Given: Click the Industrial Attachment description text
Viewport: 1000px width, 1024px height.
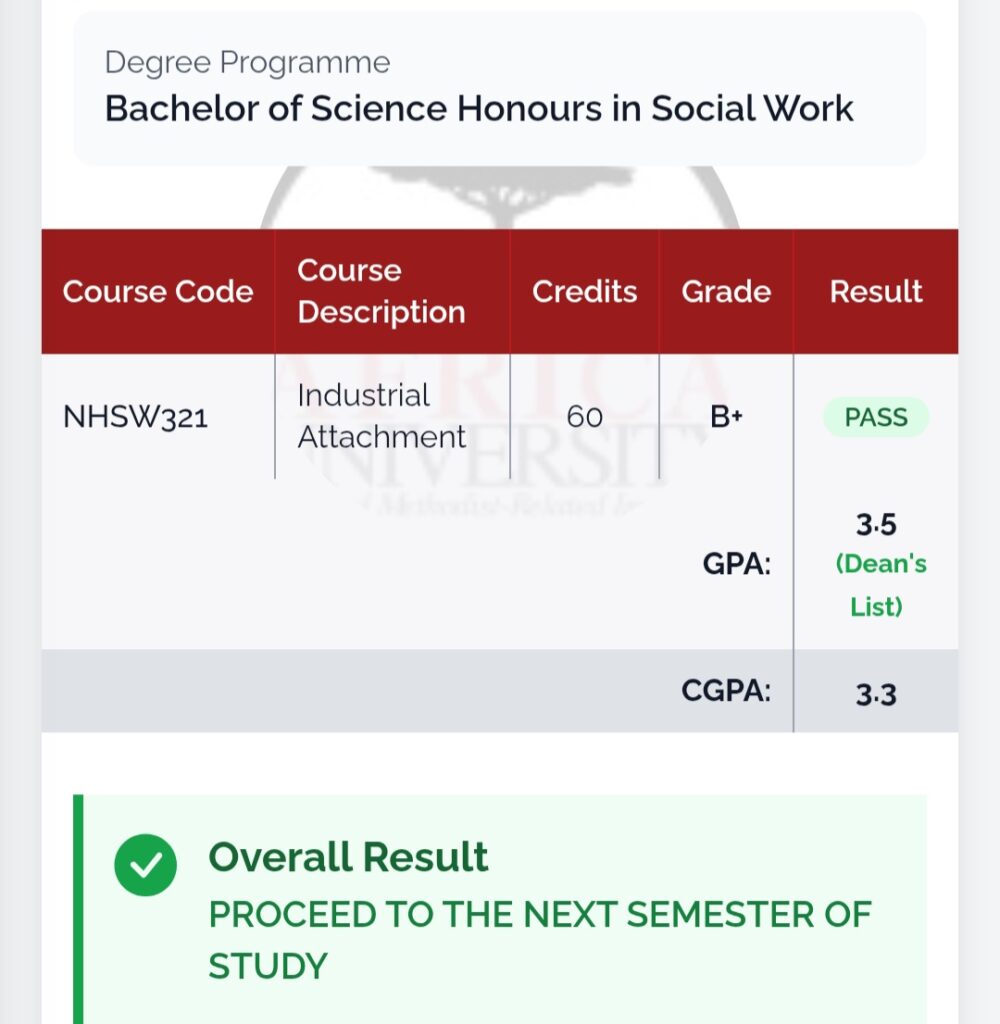Looking at the screenshot, I should [381, 416].
